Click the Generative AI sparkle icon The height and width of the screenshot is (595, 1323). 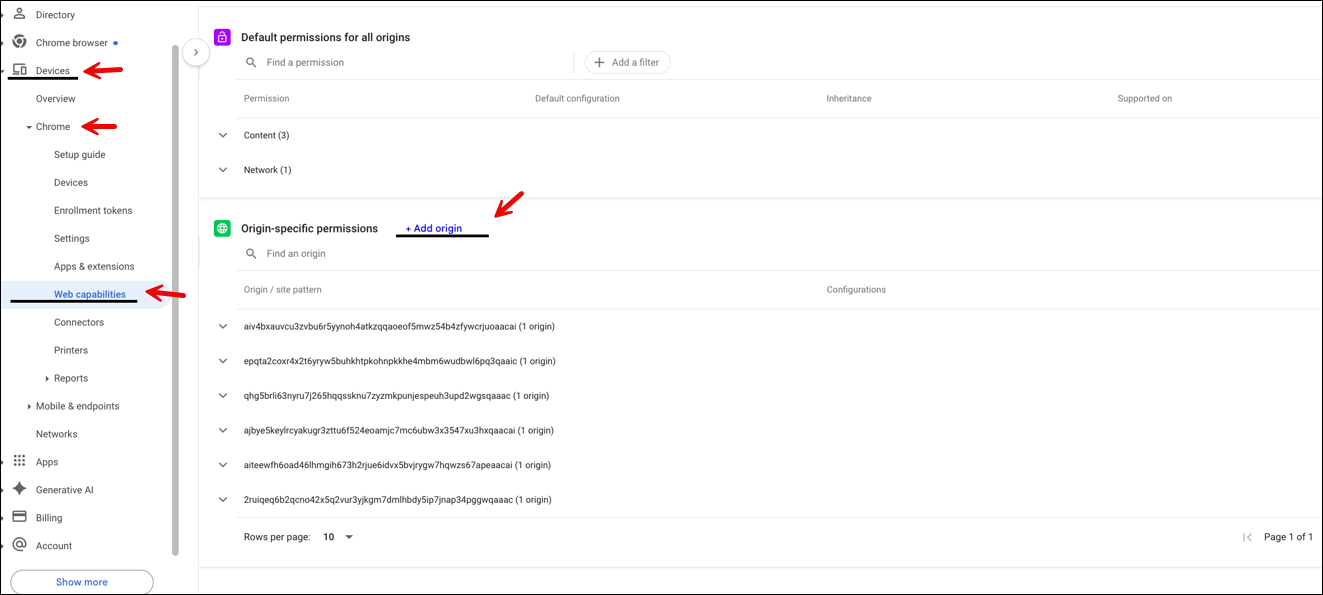point(18,489)
